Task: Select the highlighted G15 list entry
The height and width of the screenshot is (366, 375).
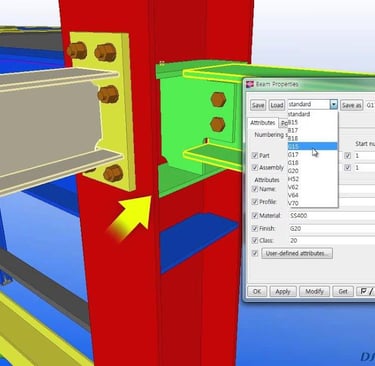Action: (x=313, y=146)
